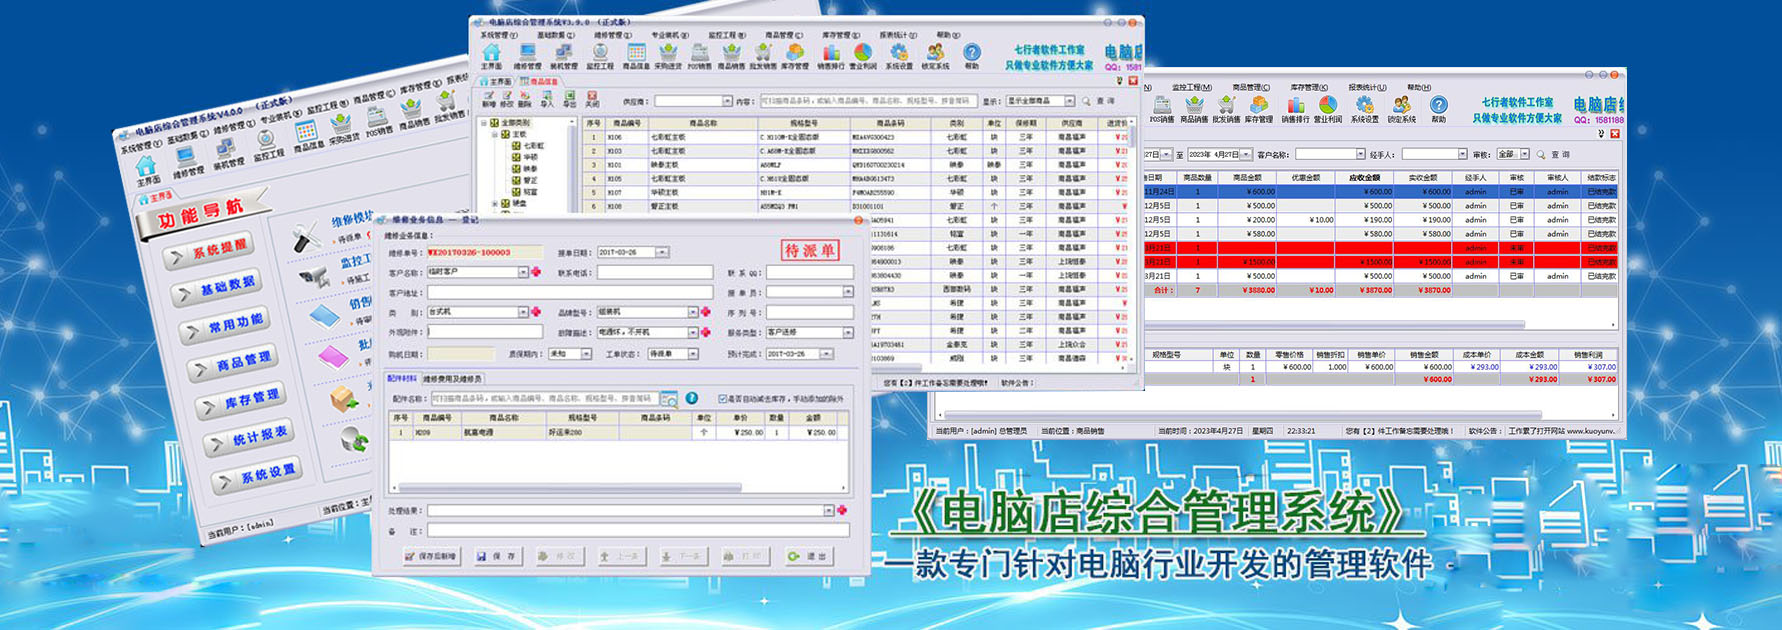Open POS销售 icon in sales window toolbar

point(1162,109)
